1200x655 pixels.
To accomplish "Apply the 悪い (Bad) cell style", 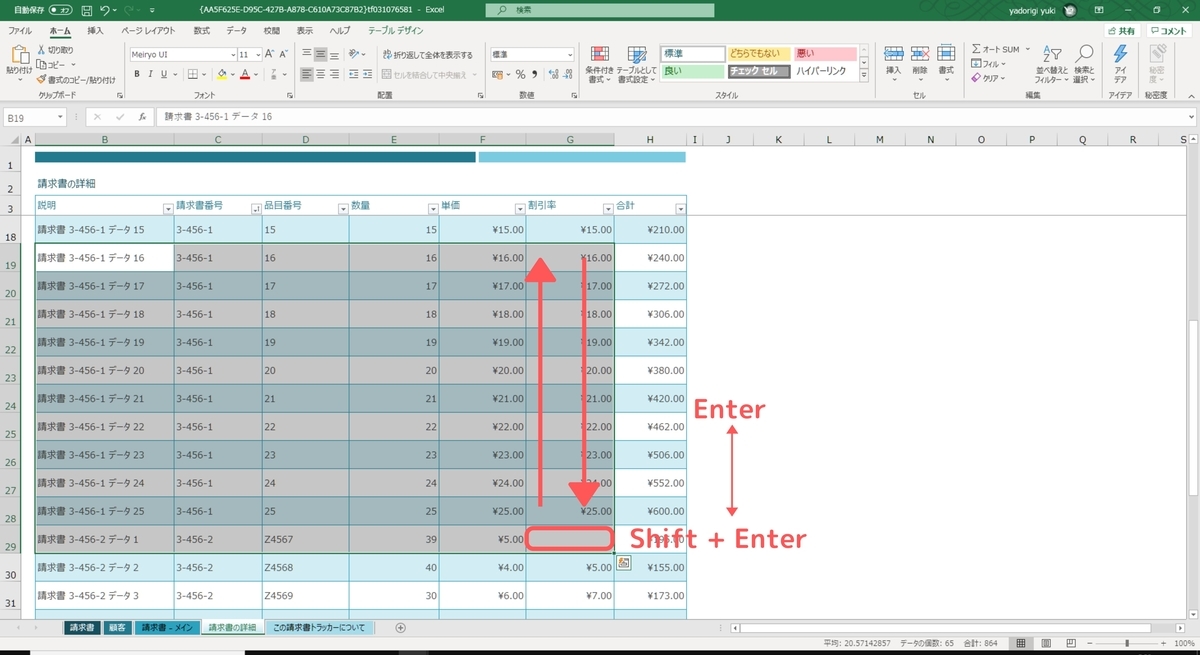I will pyautogui.click(x=825, y=53).
